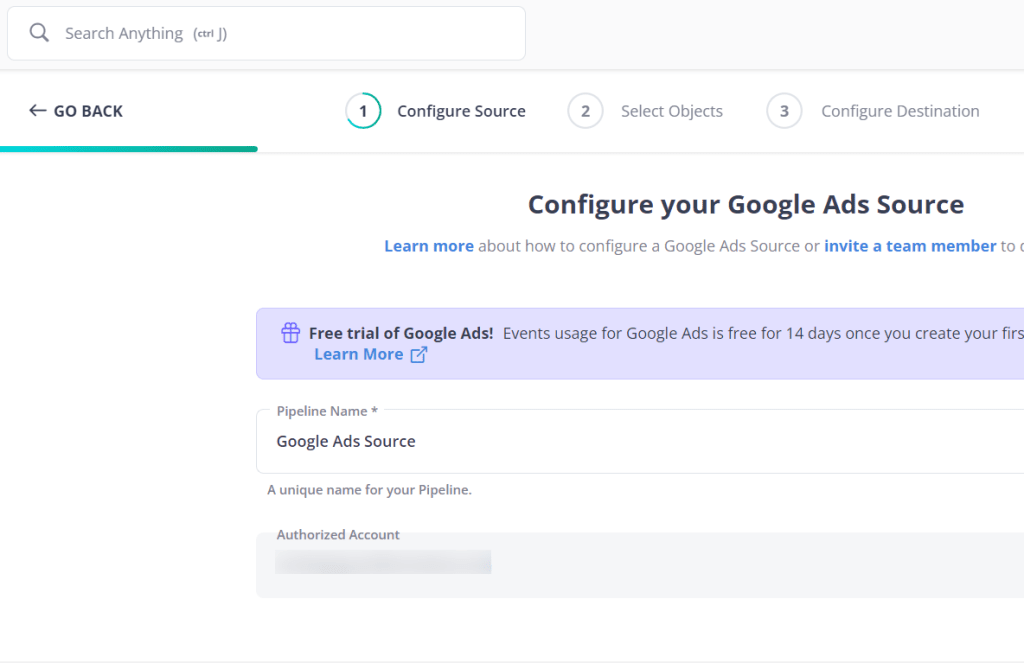Click the gift icon in trial banner
This screenshot has width=1024, height=663.
point(291,332)
